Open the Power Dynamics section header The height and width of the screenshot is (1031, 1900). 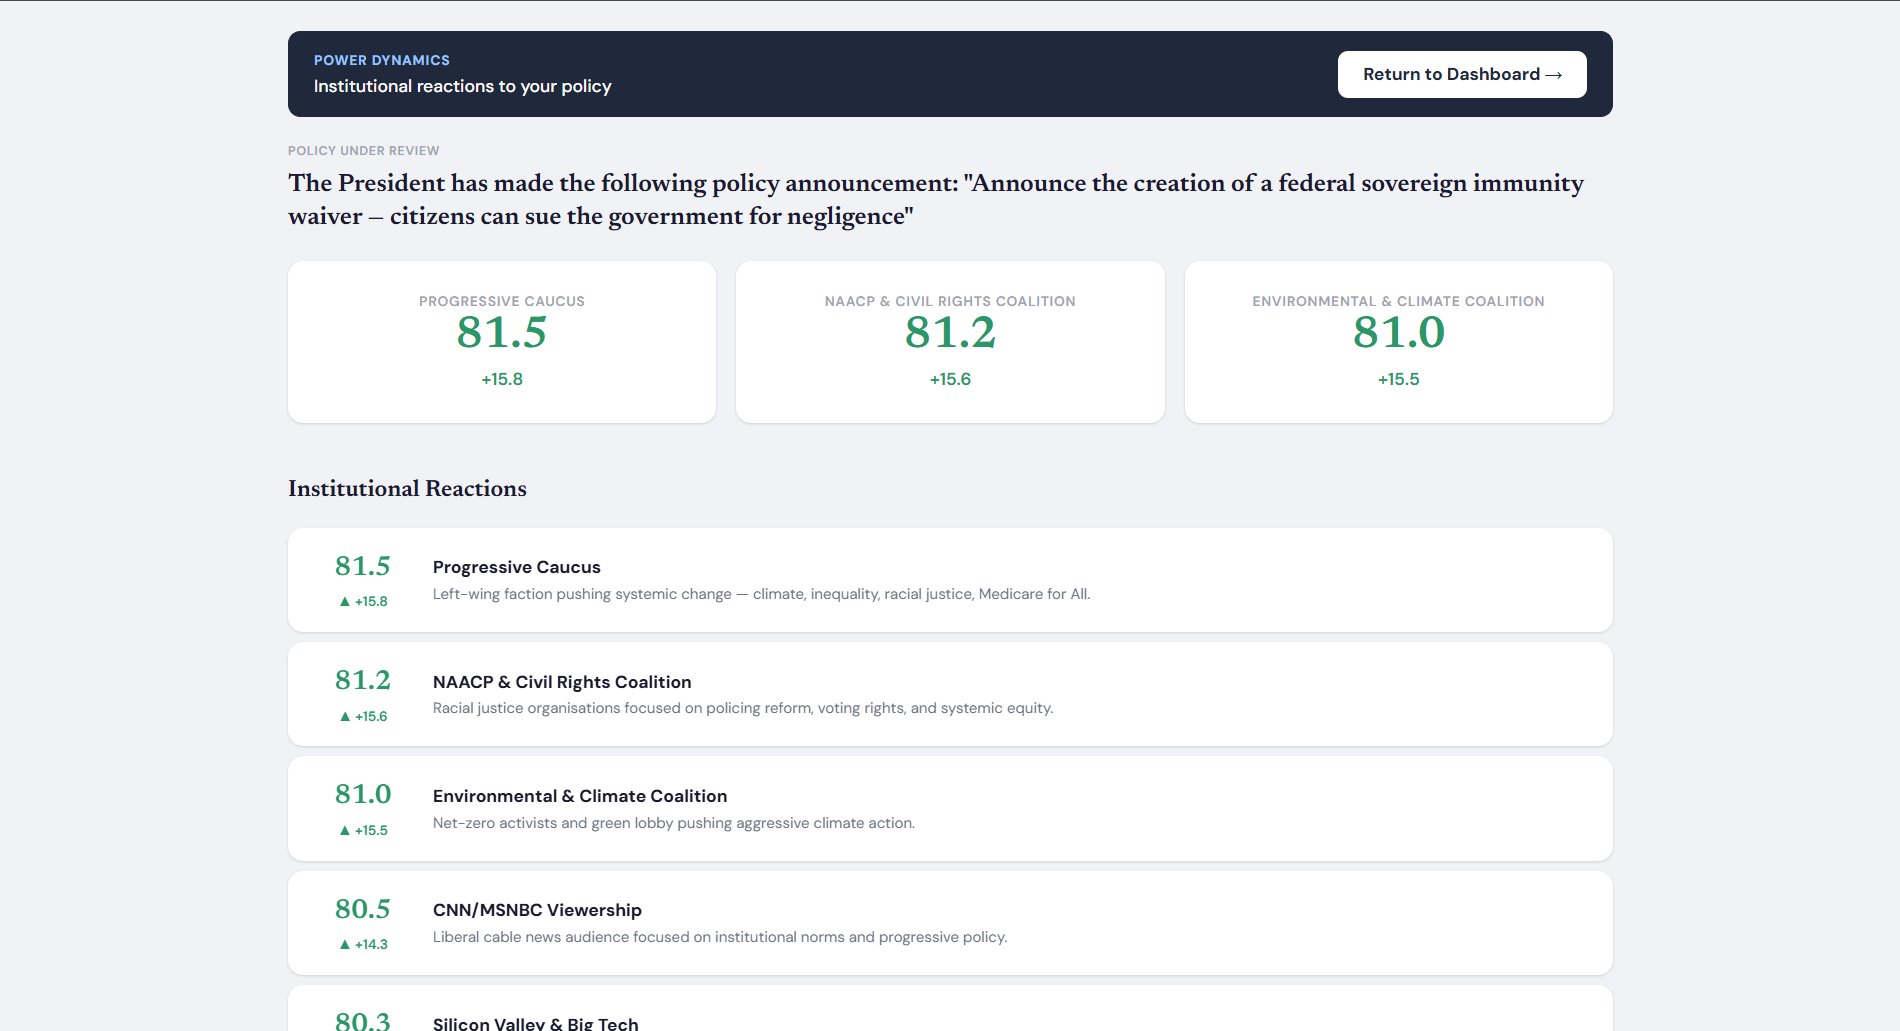pyautogui.click(x=382, y=60)
